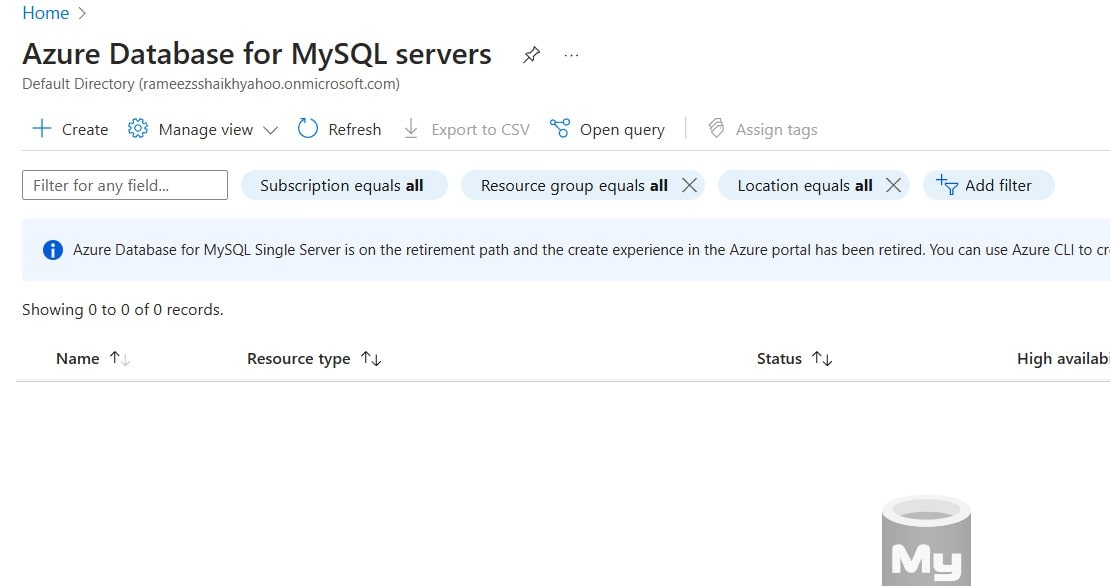The image size is (1110, 586).
Task: Click the Showing 0 to 0 records text
Action: pos(122,310)
